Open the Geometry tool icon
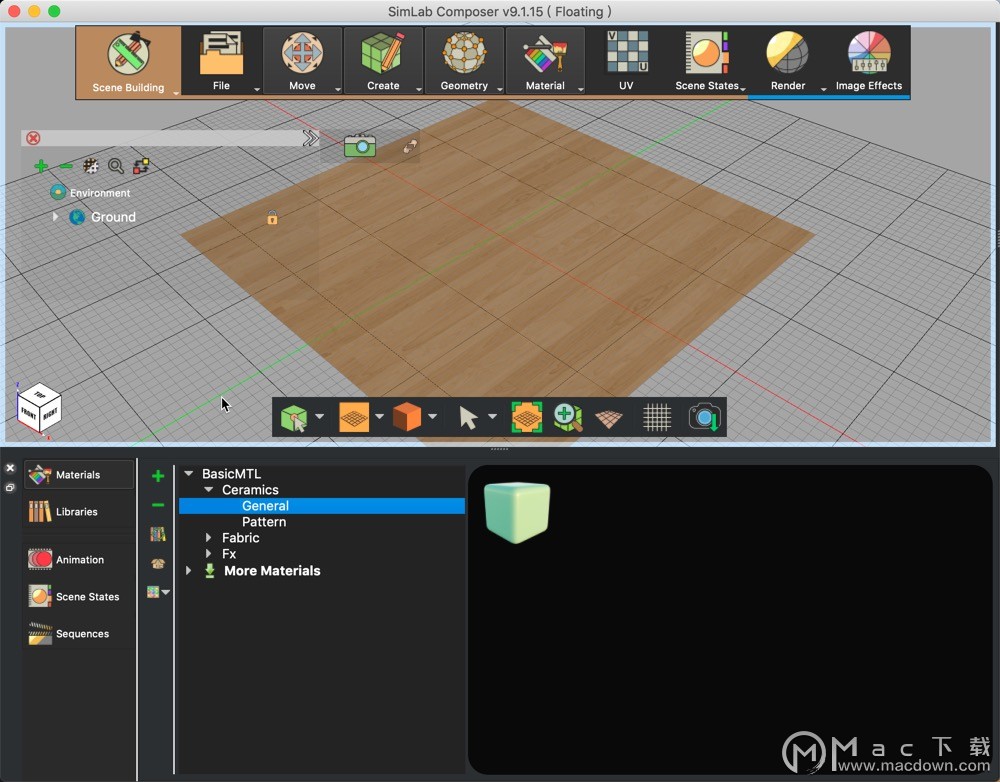The image size is (1000, 782). pos(464,54)
